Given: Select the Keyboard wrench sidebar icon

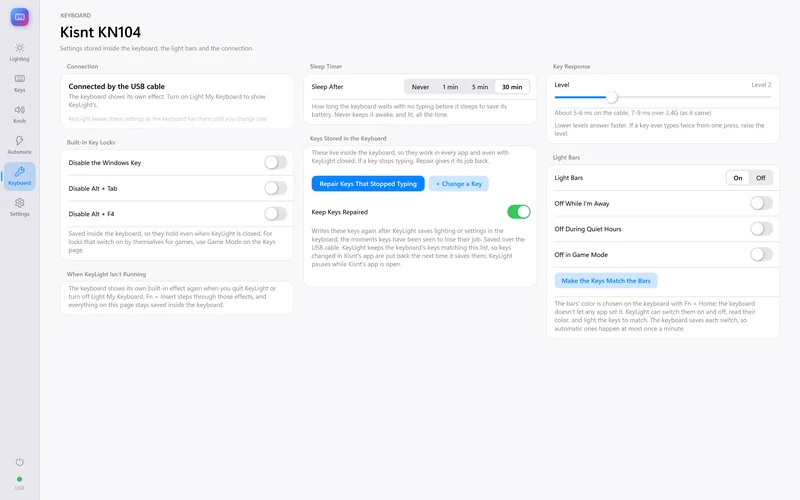Looking at the screenshot, I should [x=19, y=176].
